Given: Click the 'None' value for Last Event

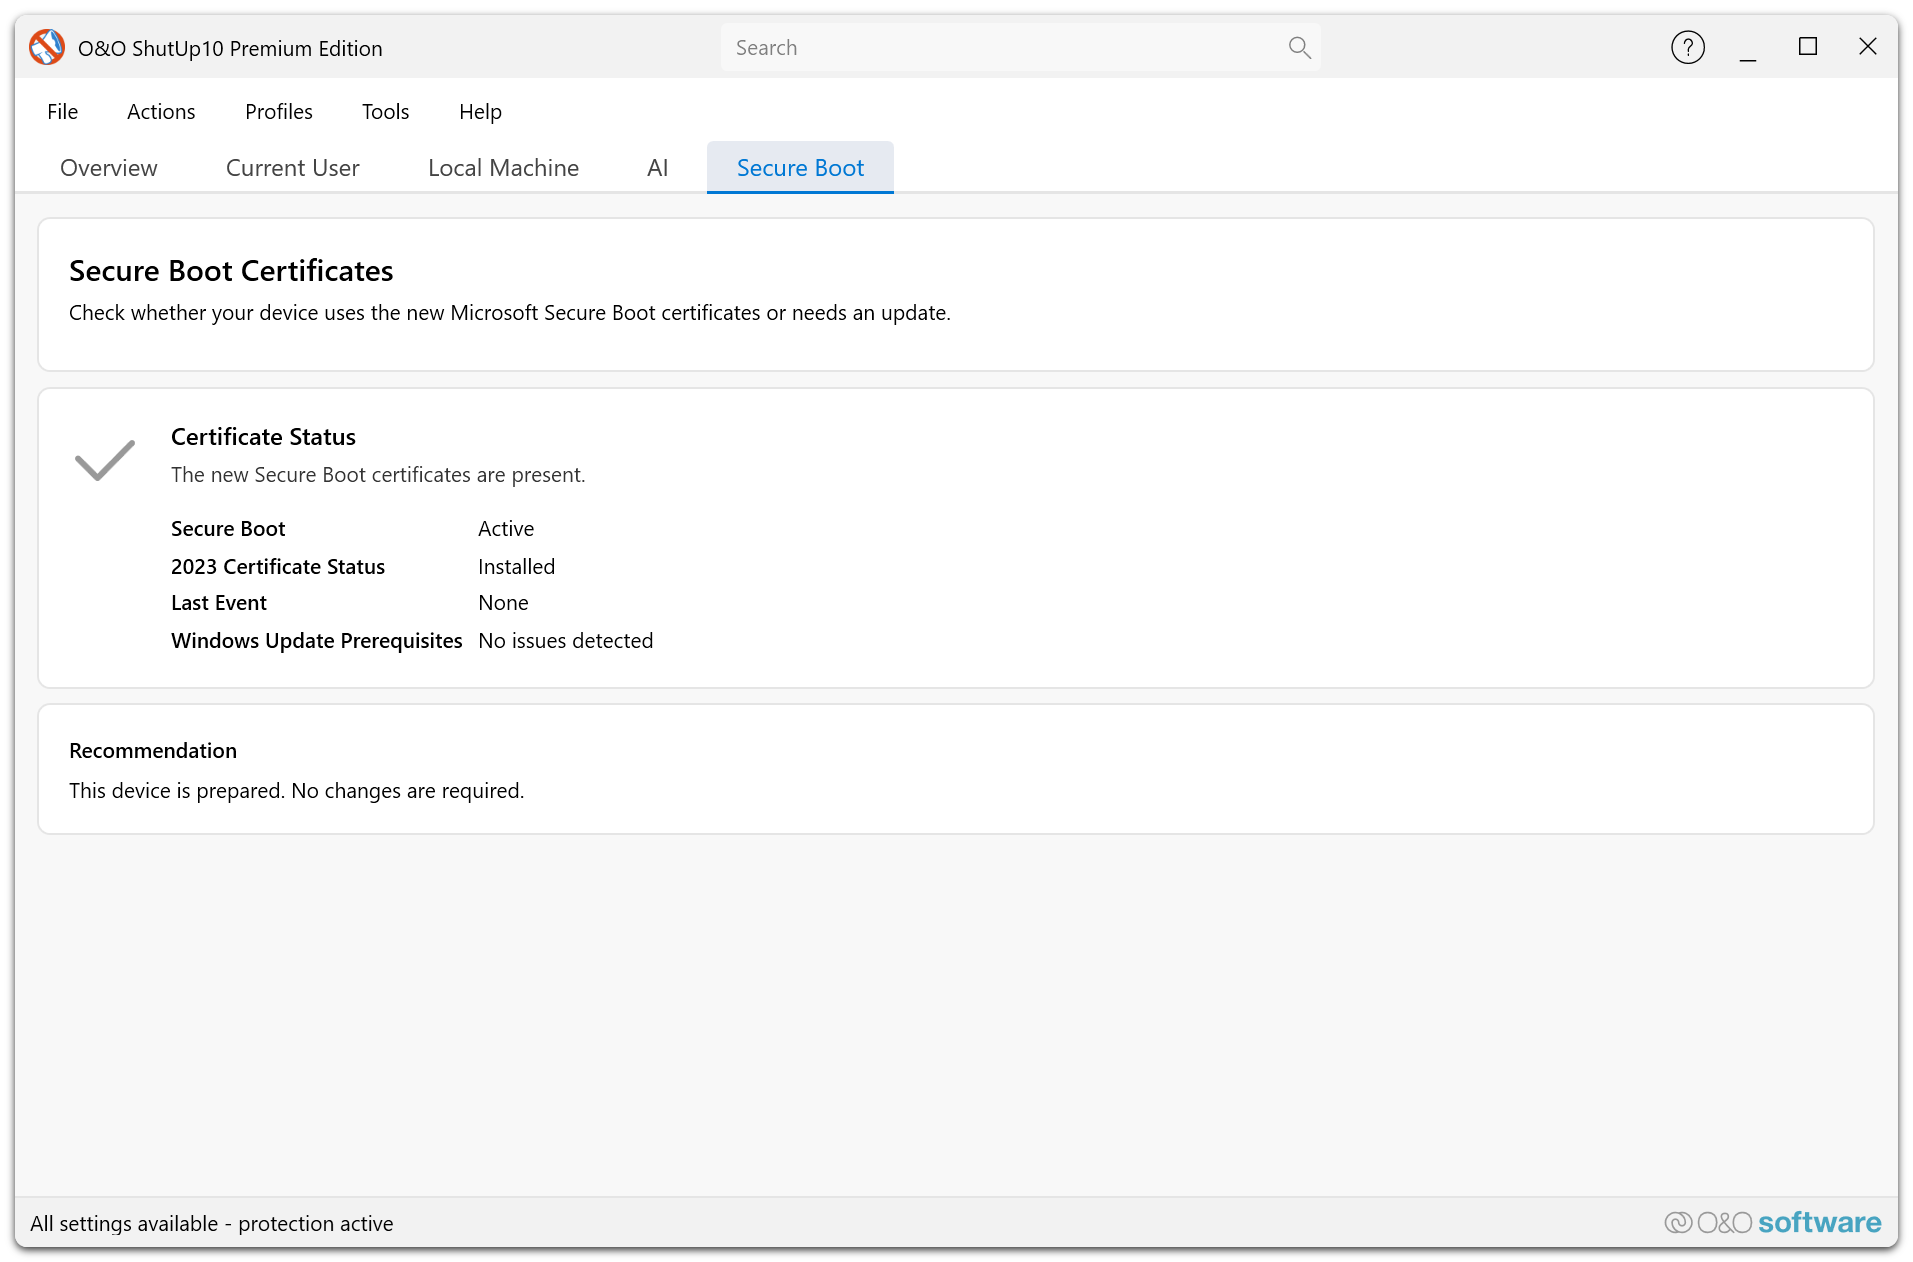Looking at the screenshot, I should 503,603.
